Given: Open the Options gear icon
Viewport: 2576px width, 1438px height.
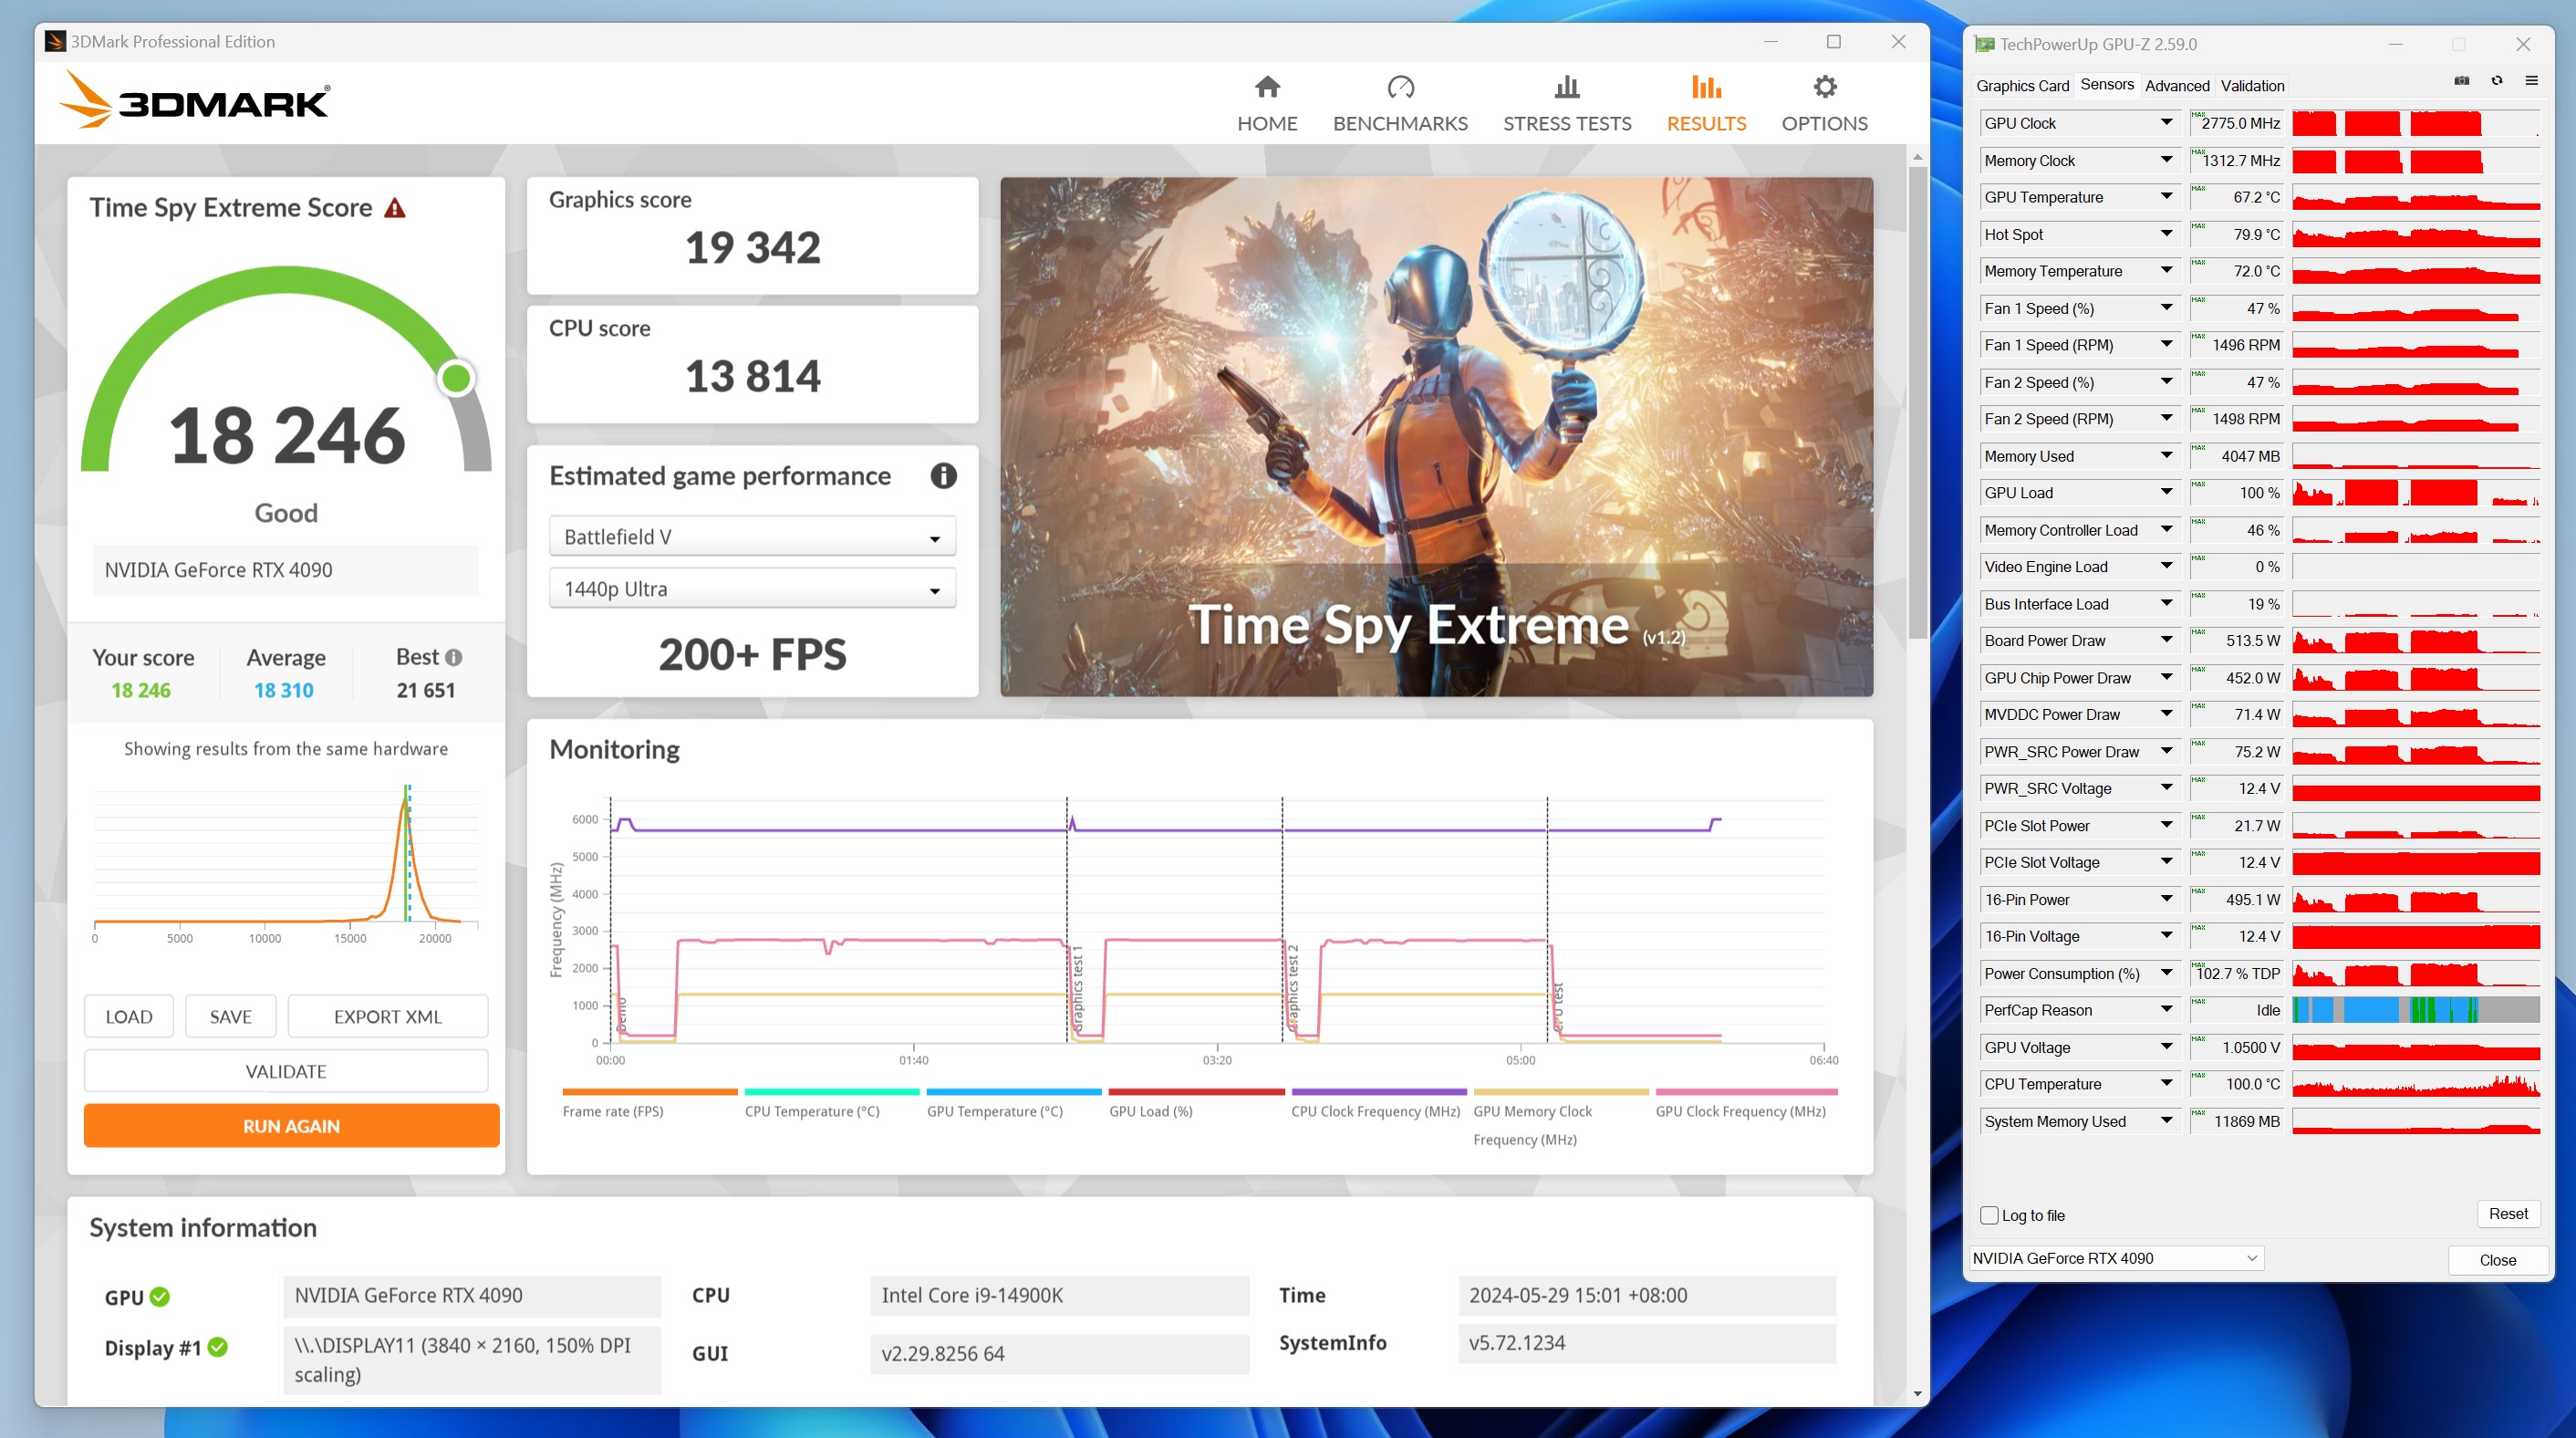Looking at the screenshot, I should [x=1824, y=88].
